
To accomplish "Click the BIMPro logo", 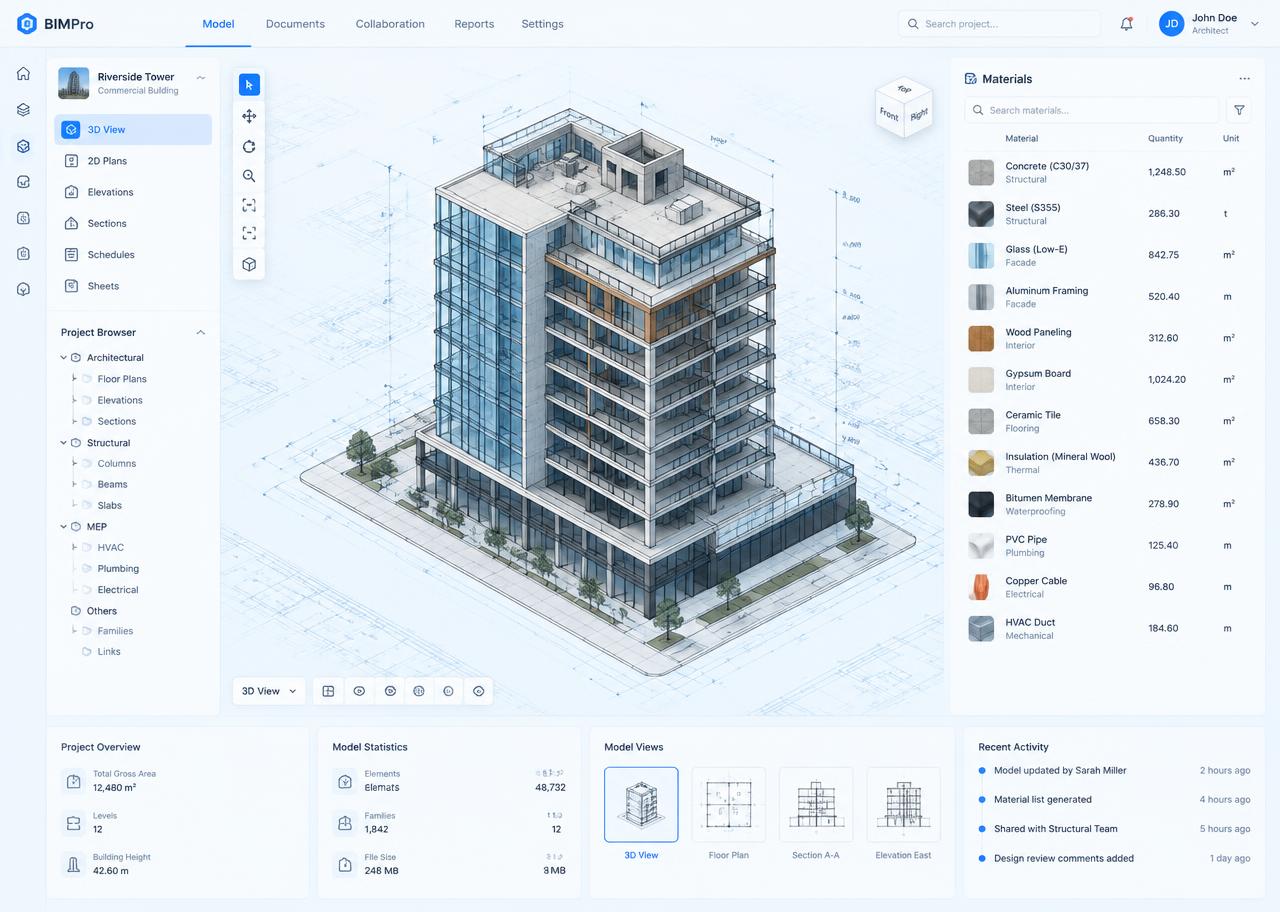I will pos(56,24).
